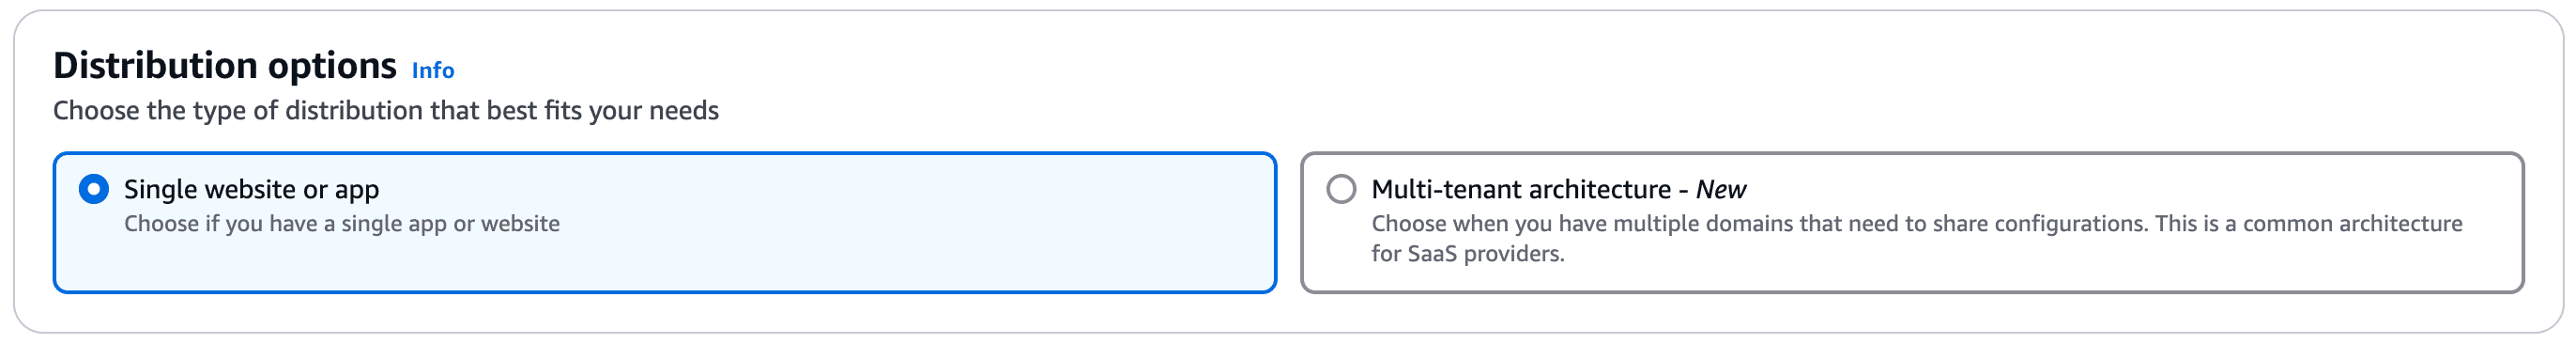Screen dimensions: 2576x344
Task: Select the Multi-tenant architecture radio button
Action: 1341,189
